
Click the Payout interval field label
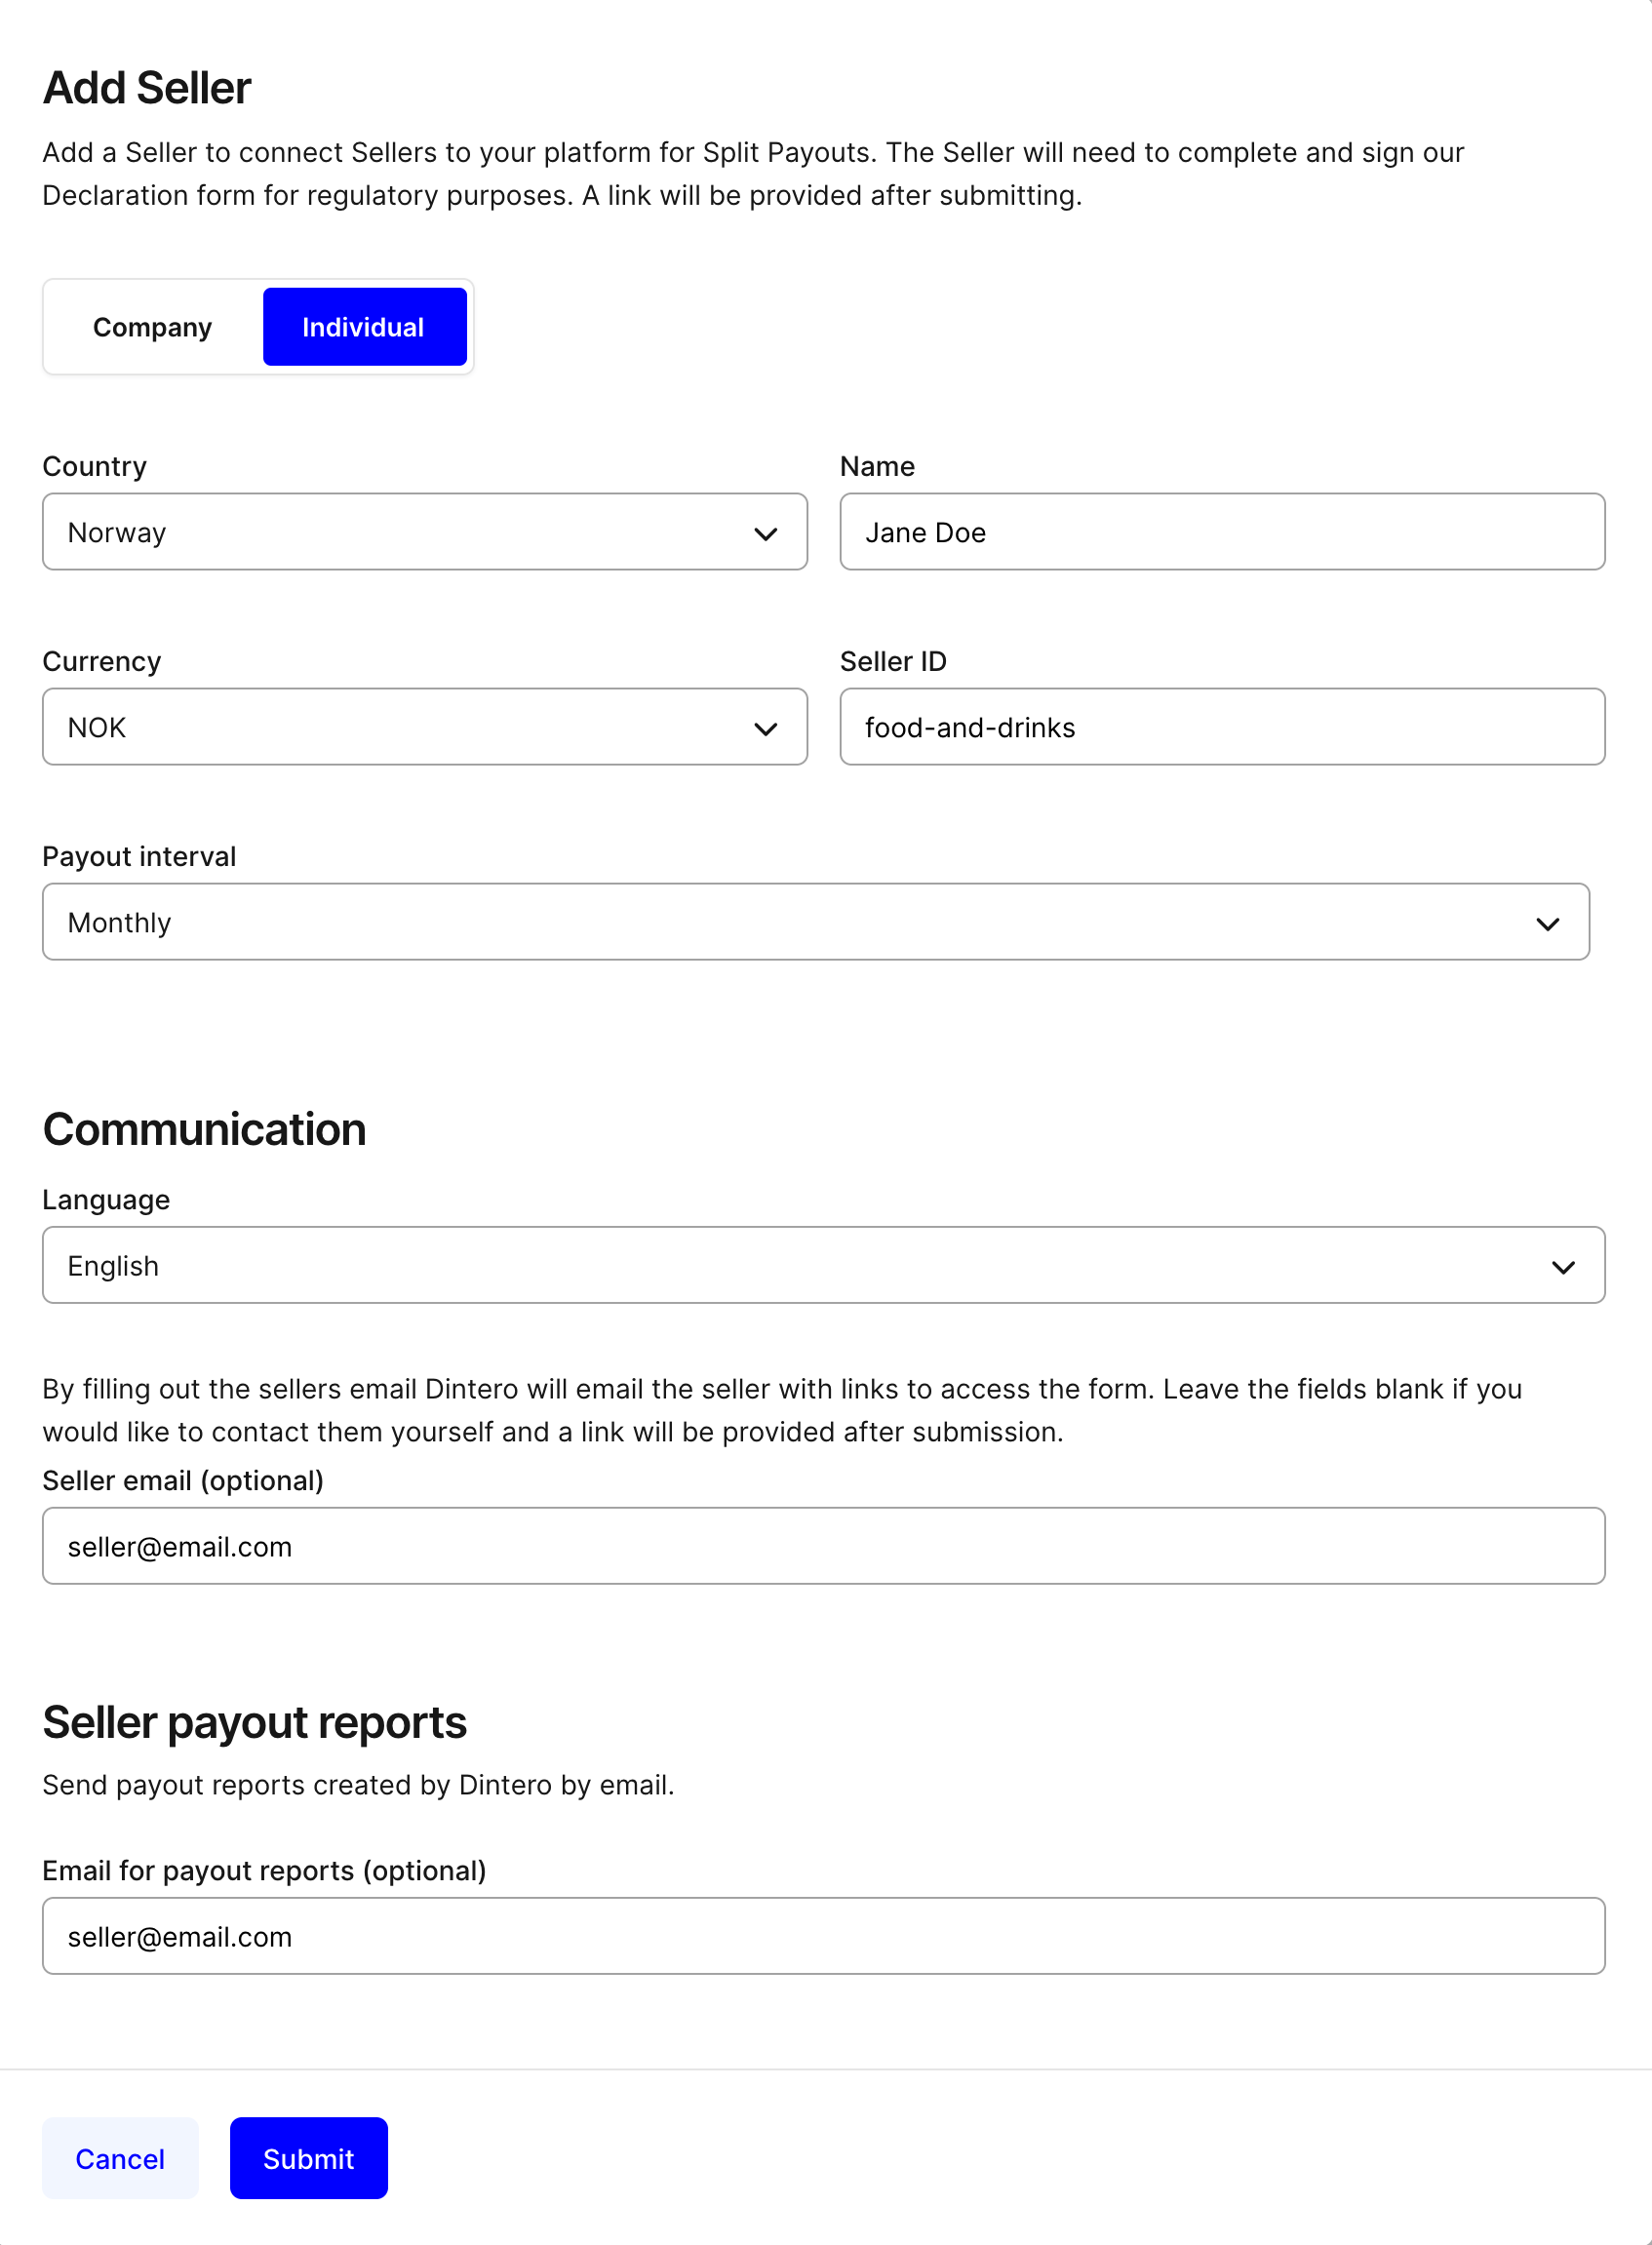pyautogui.click(x=139, y=857)
